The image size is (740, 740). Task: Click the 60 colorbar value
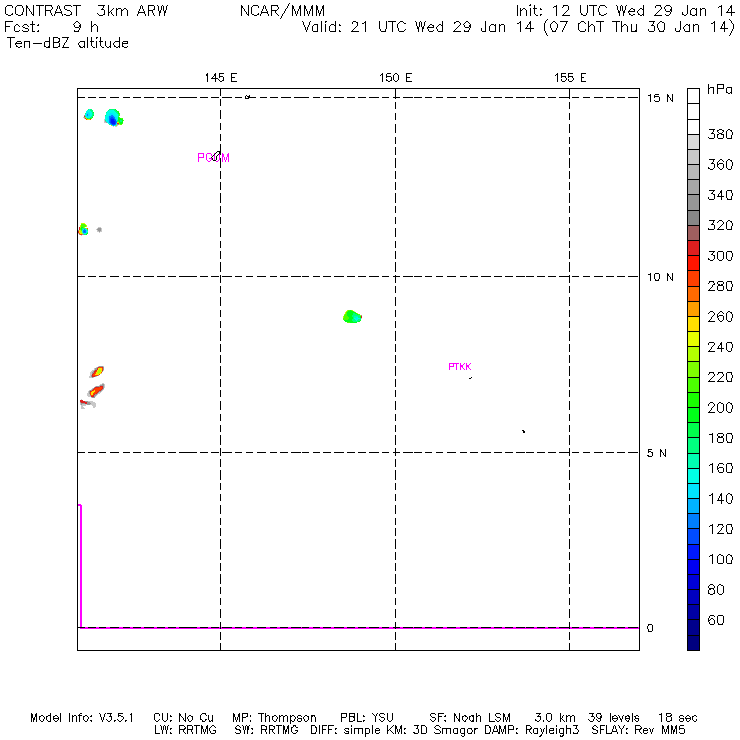pyautogui.click(x=716, y=620)
